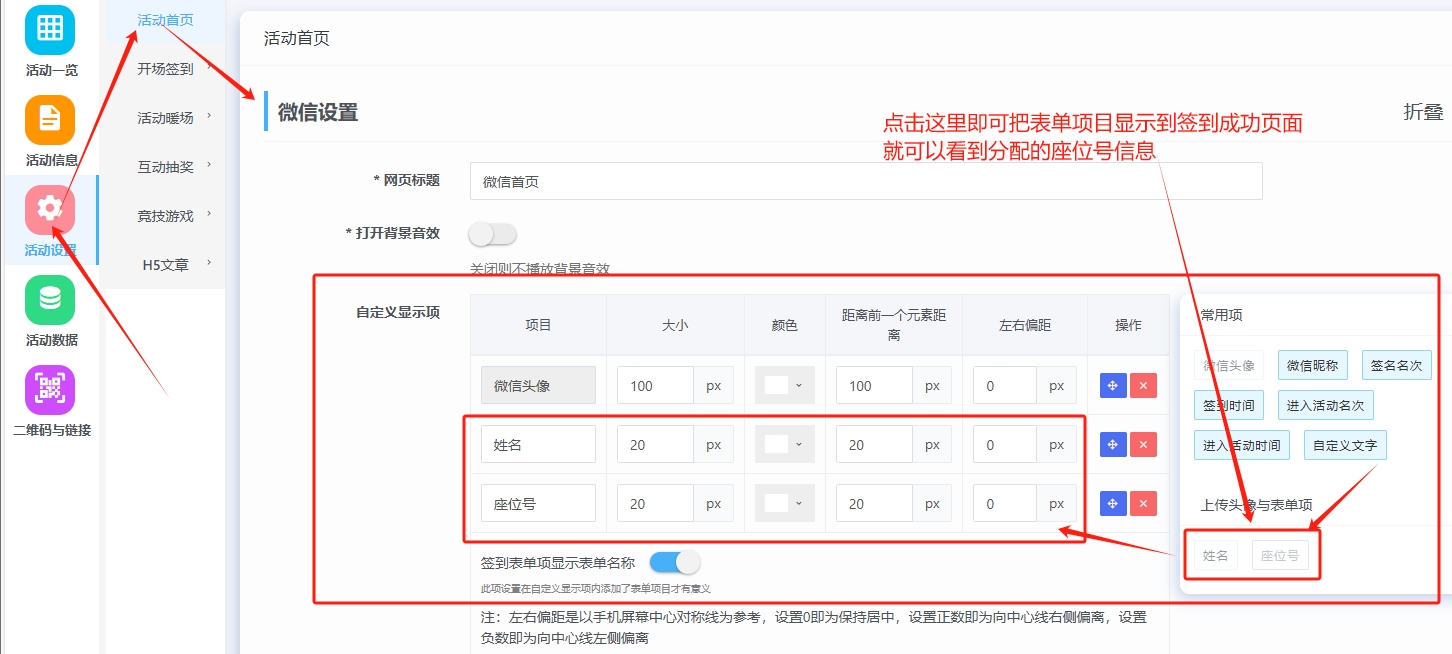The width and height of the screenshot is (1452, 654).
Task: Click the drag handle icon on 座位号 row
Action: 1112,503
